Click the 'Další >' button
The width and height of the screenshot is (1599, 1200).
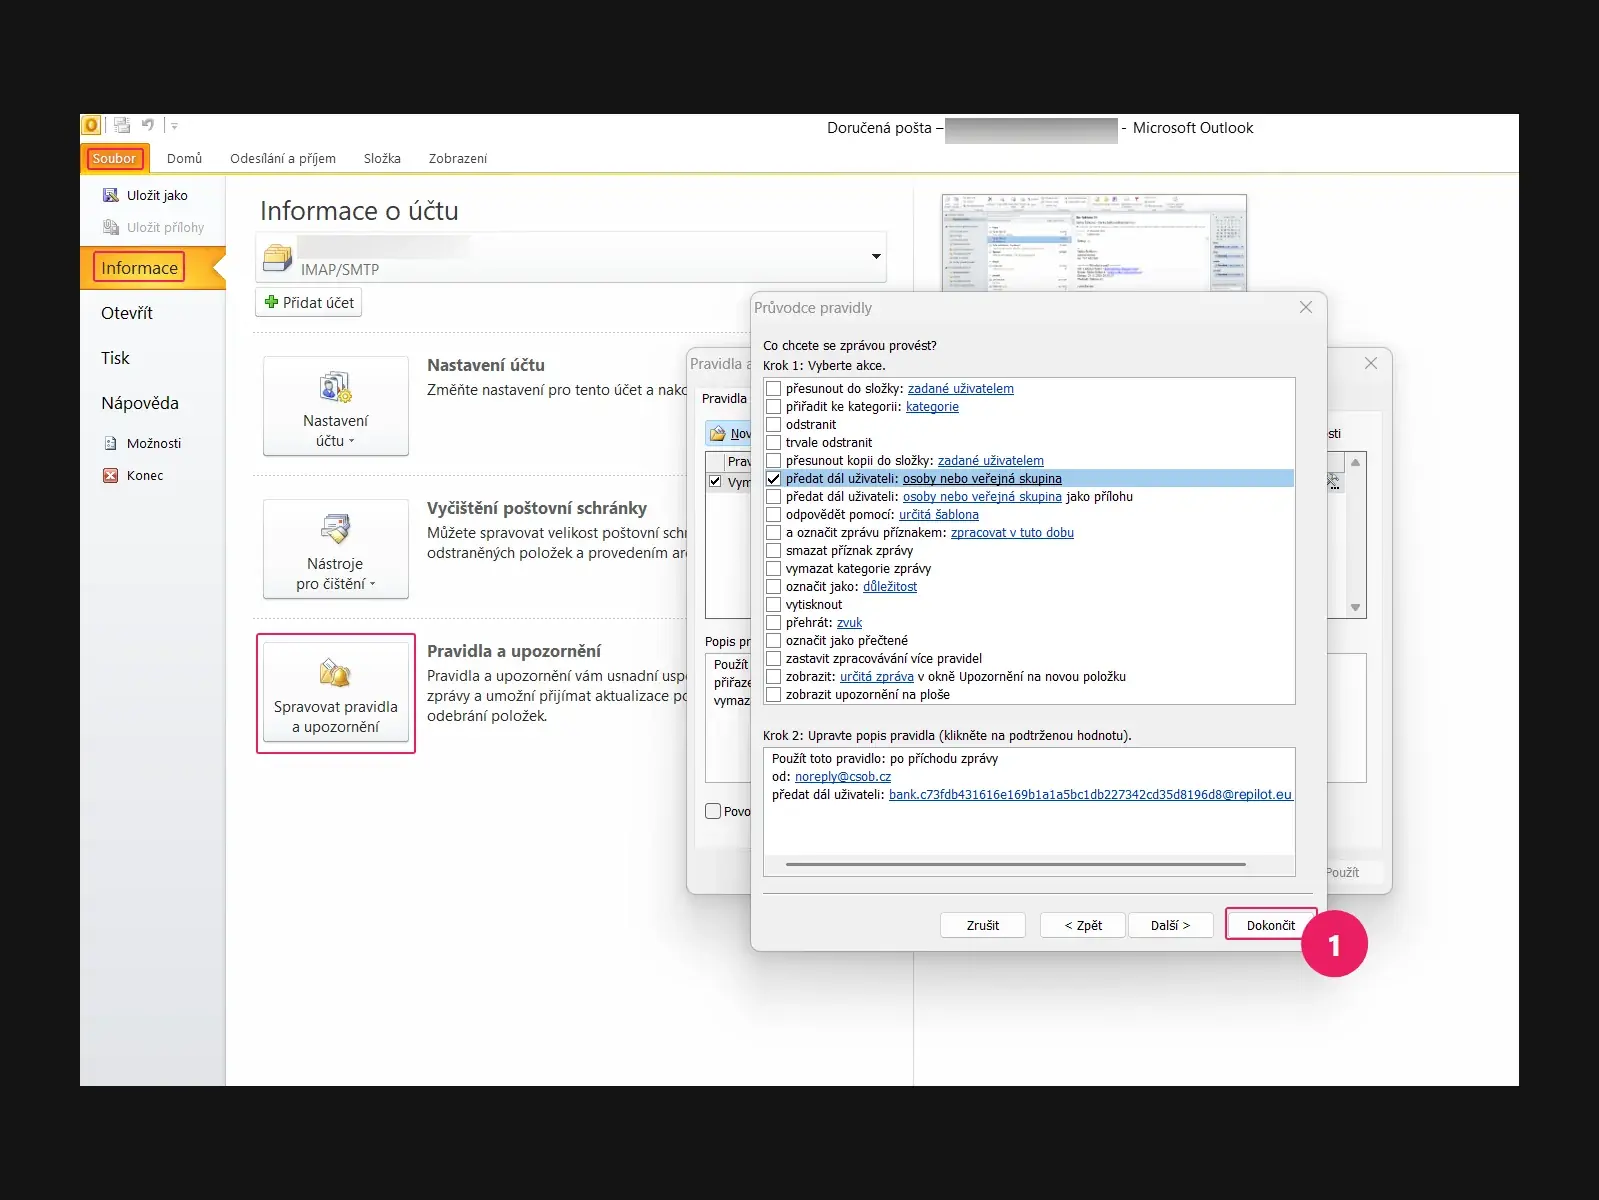pyautogui.click(x=1170, y=925)
